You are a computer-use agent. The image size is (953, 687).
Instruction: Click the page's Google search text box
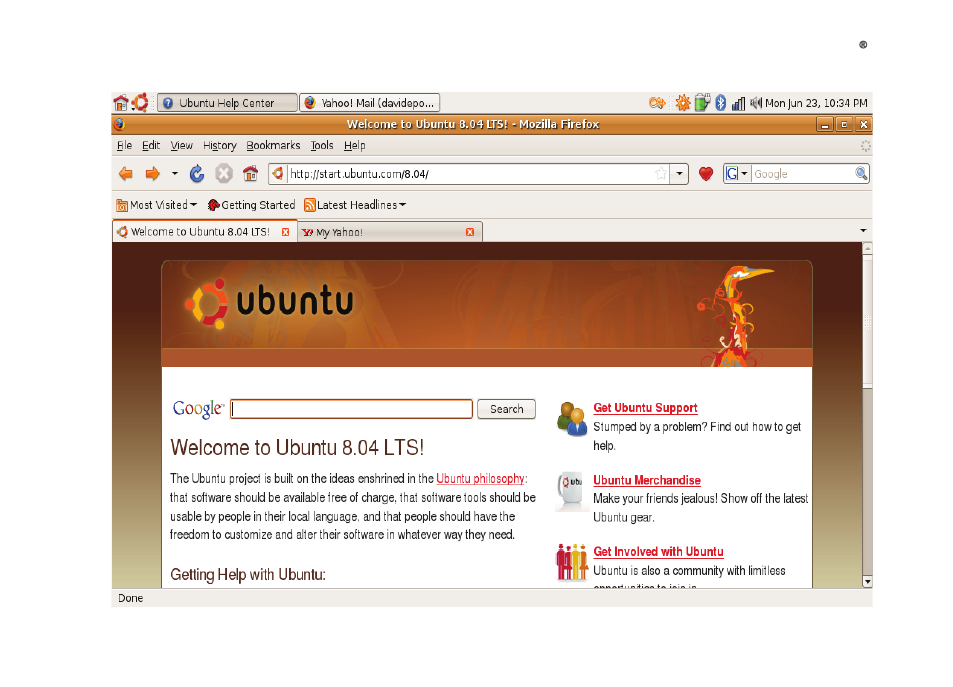tap(351, 409)
